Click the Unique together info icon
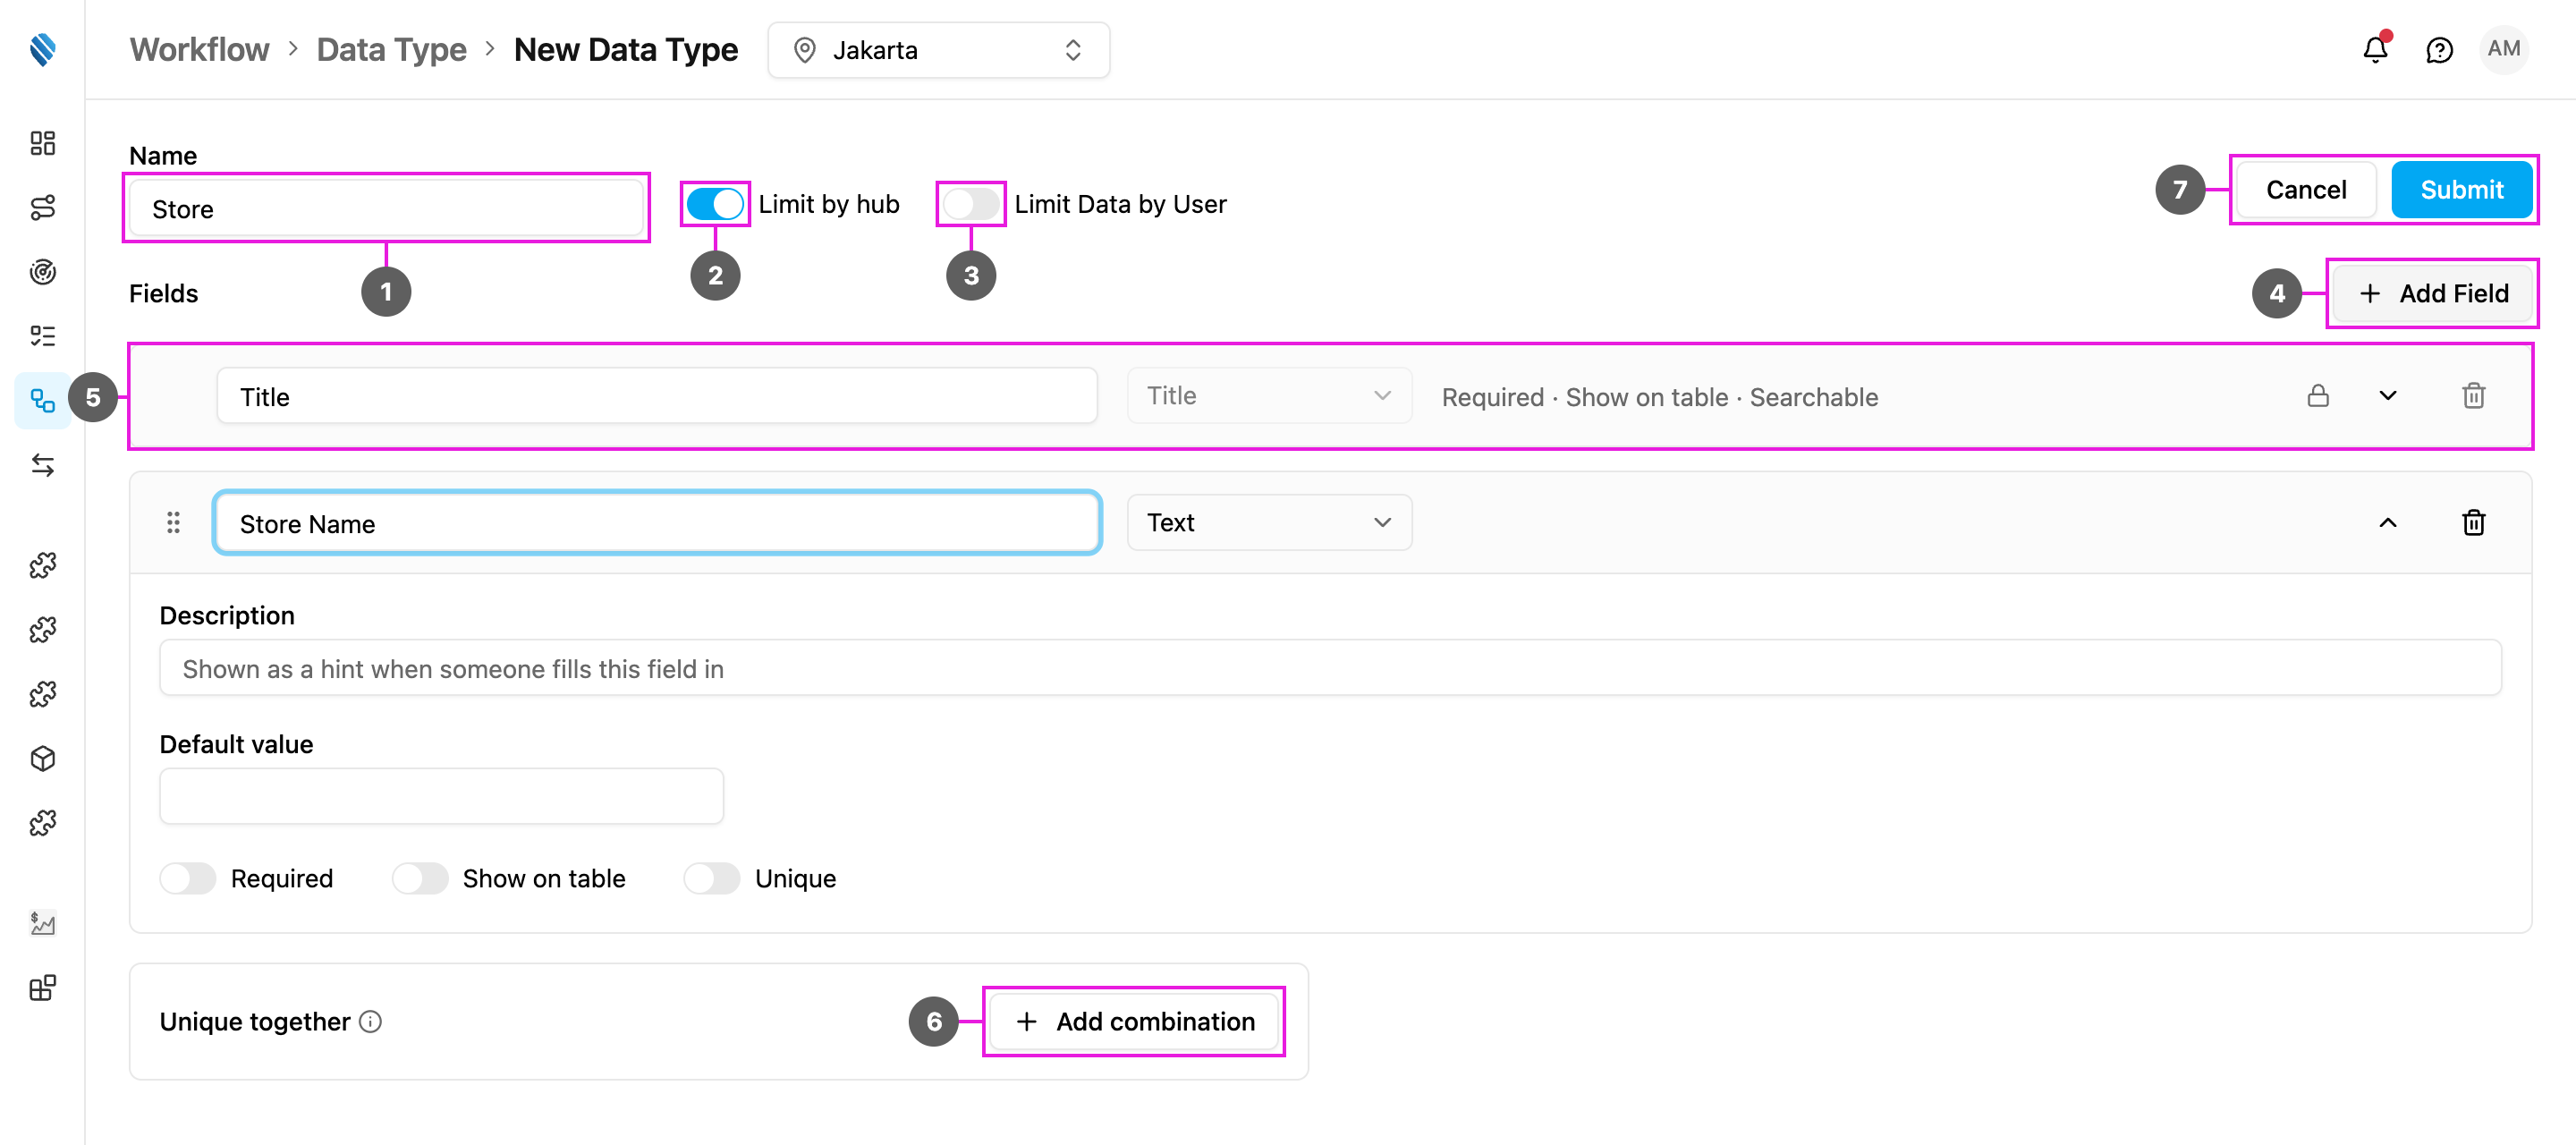This screenshot has width=2576, height=1145. 370,1021
